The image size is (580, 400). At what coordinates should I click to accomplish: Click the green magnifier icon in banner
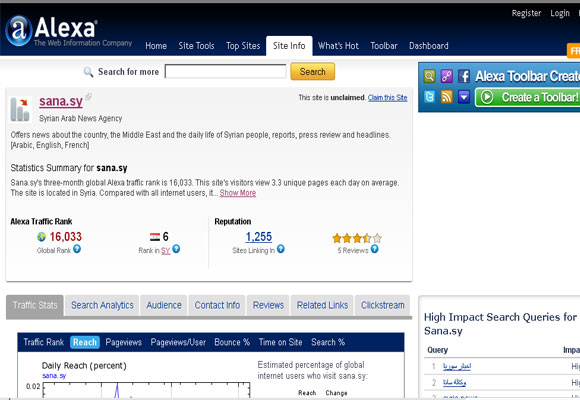(429, 76)
